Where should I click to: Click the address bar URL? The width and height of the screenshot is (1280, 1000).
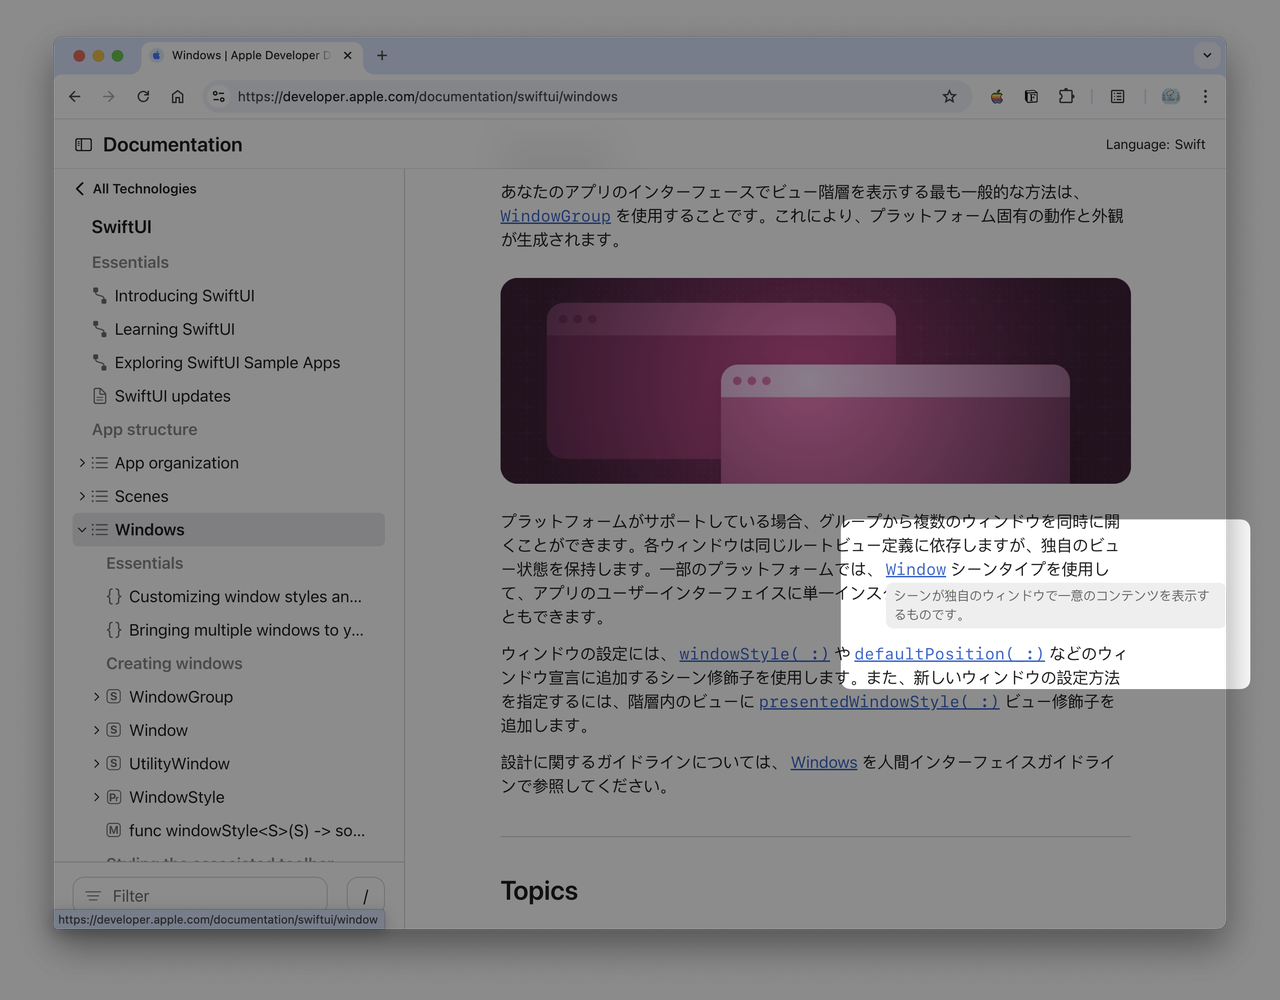(x=427, y=97)
